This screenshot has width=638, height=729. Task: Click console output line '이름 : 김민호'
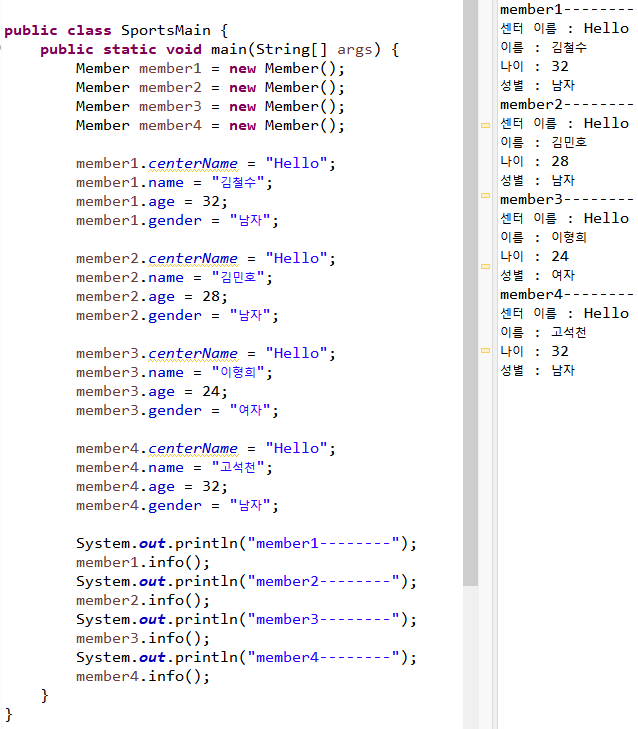[544, 142]
